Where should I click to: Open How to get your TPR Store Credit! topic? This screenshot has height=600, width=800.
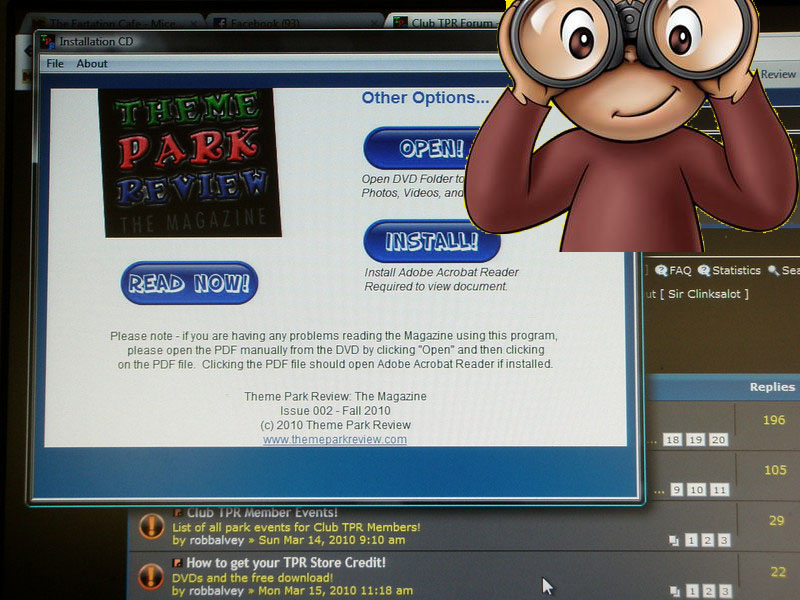pyautogui.click(x=286, y=563)
